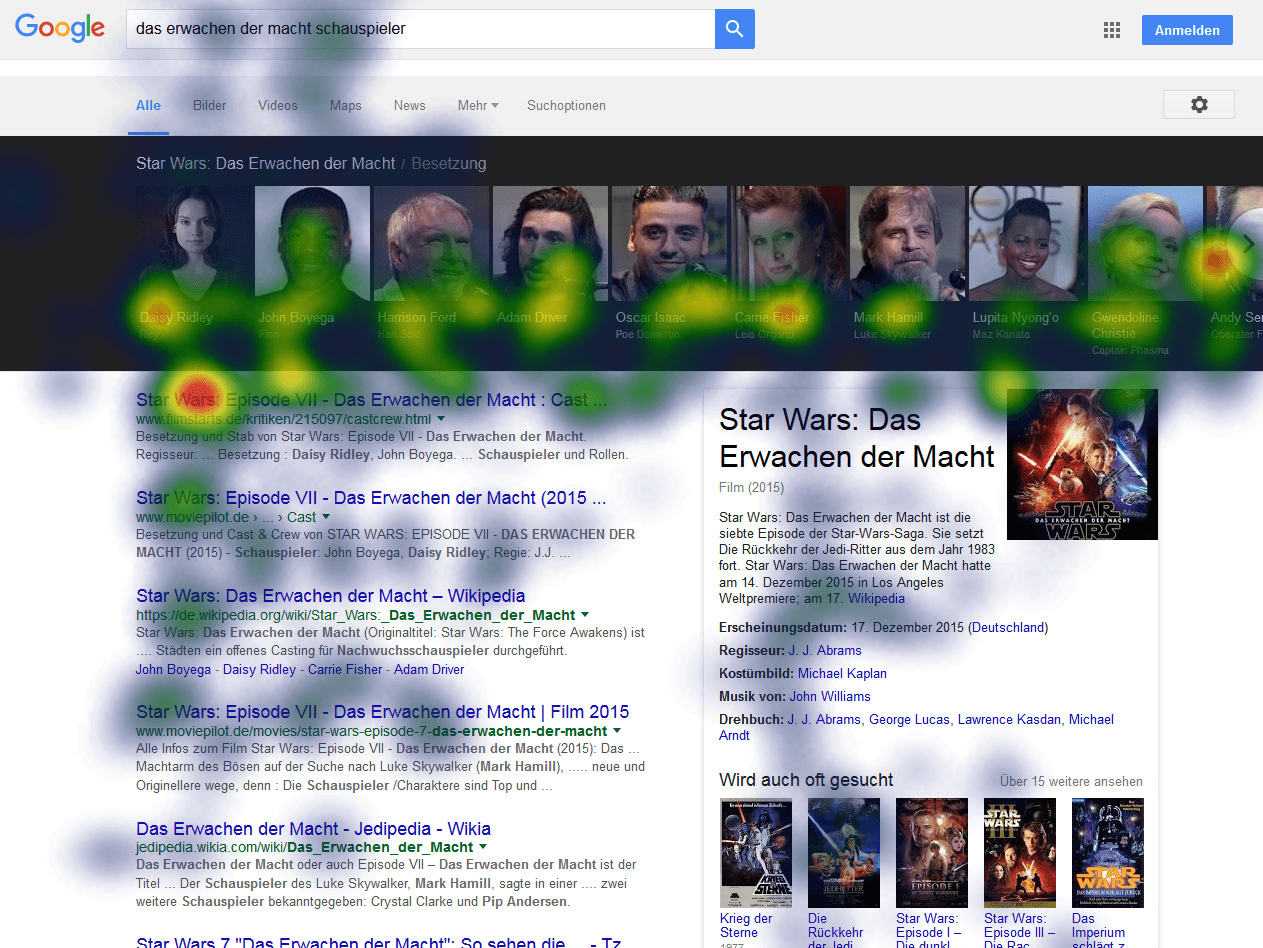Open Lawrence Kasdan Drehbuch link

point(1009,719)
